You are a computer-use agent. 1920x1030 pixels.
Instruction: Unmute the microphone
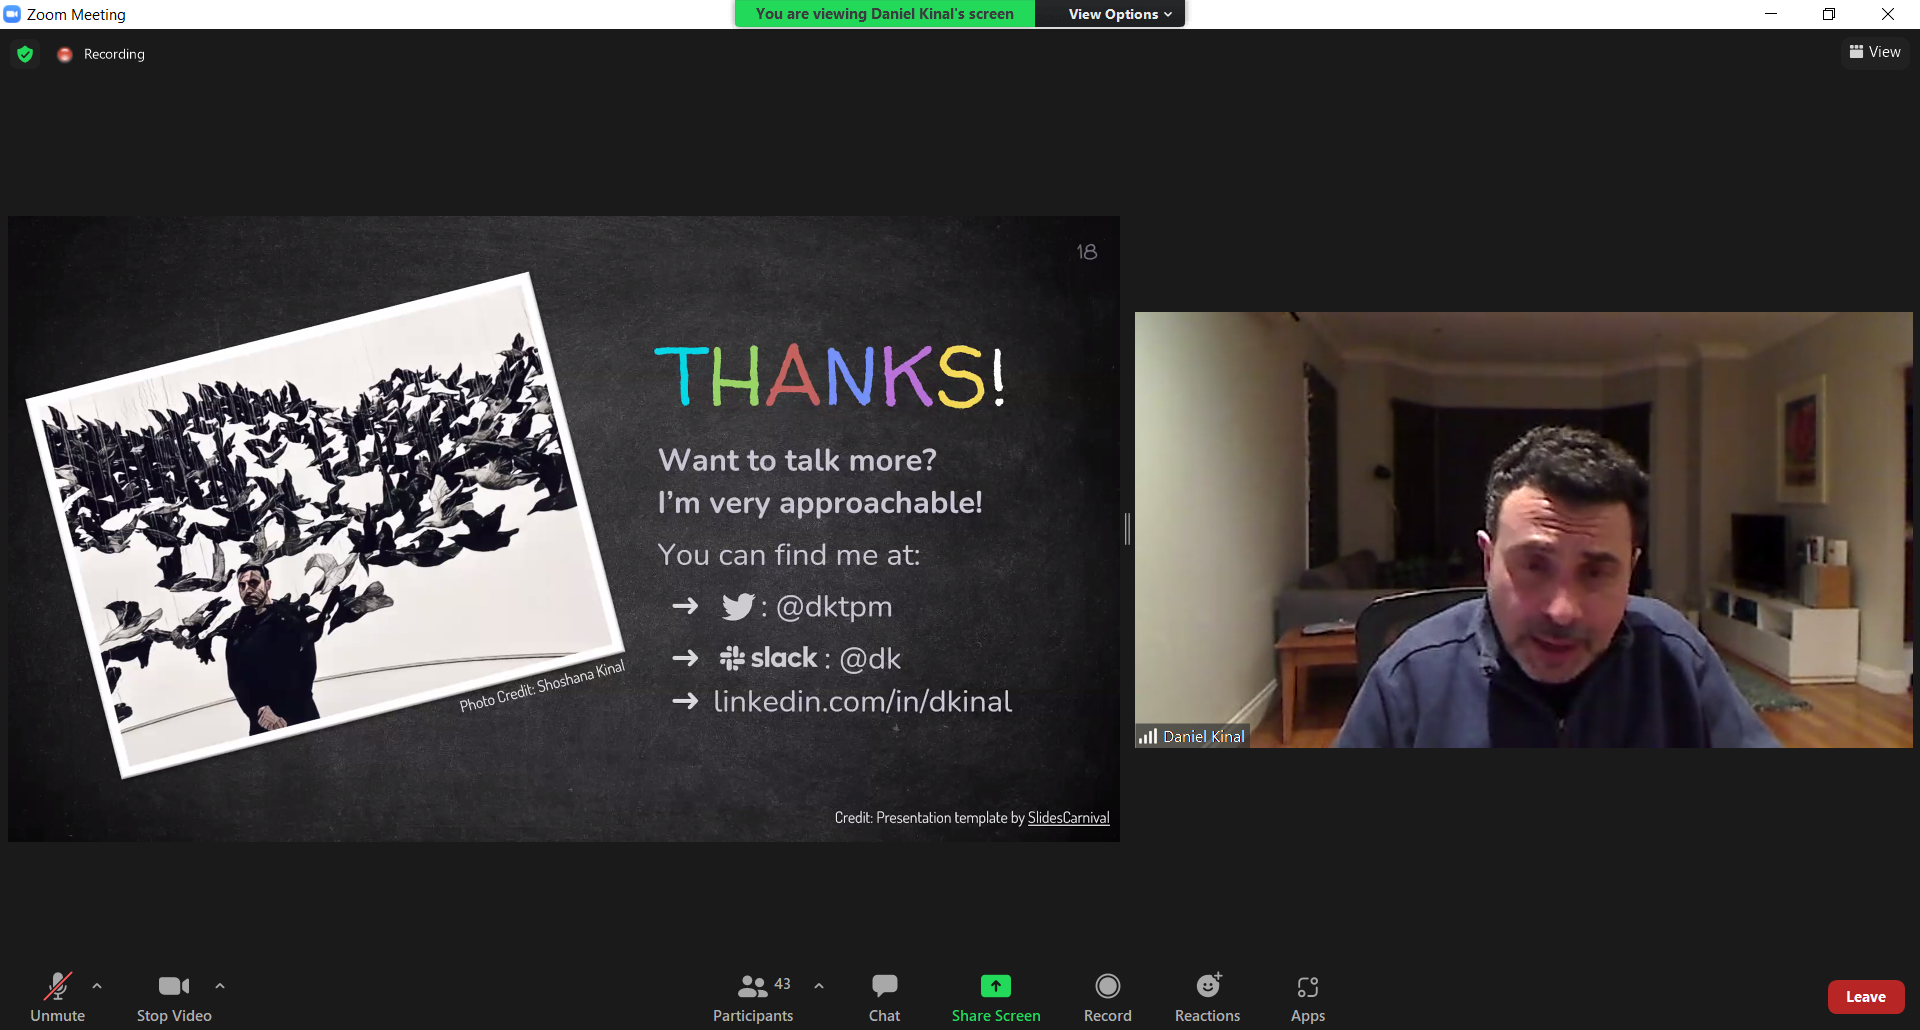58,997
